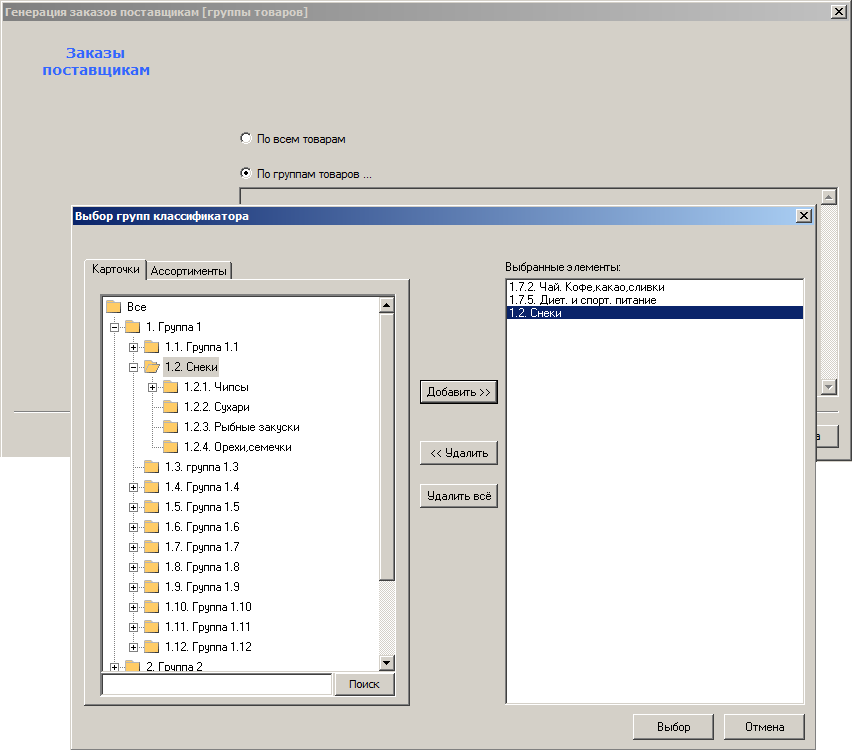Click the folder icon of 'Все'

[114, 307]
